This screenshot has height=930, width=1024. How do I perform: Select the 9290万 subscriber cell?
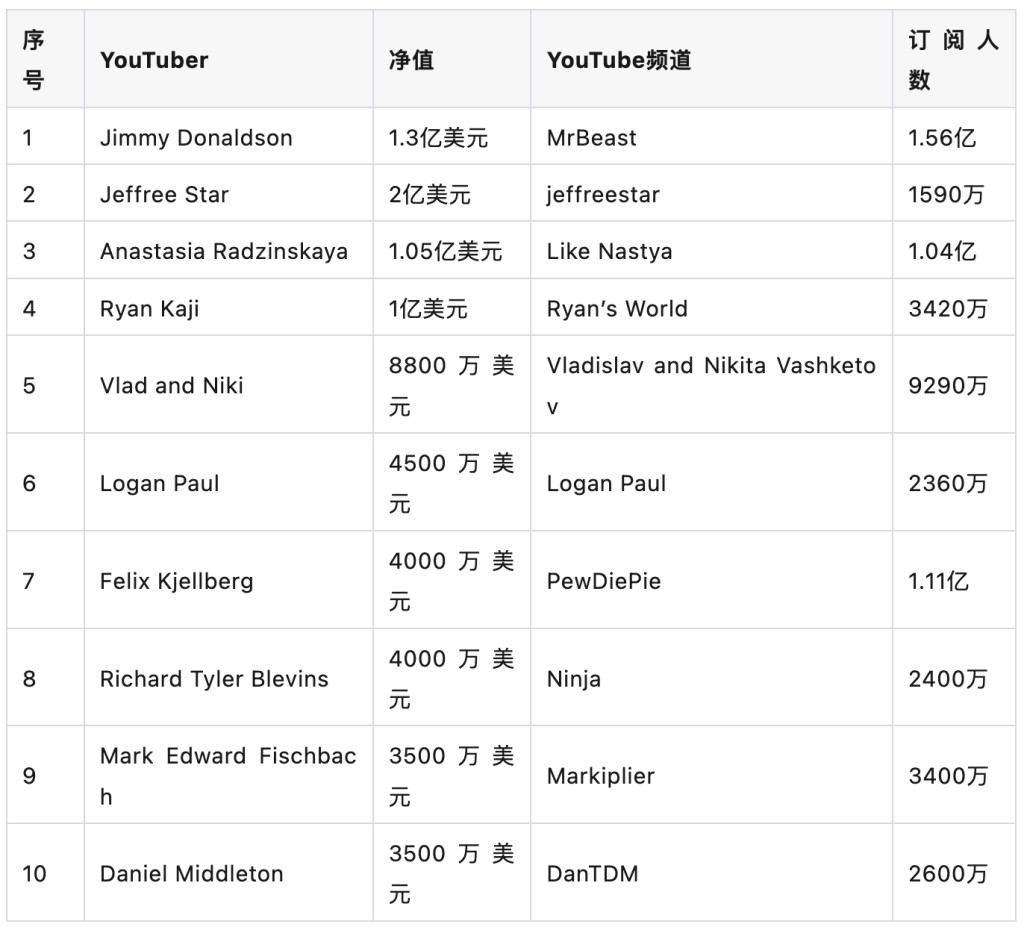pyautogui.click(x=954, y=385)
